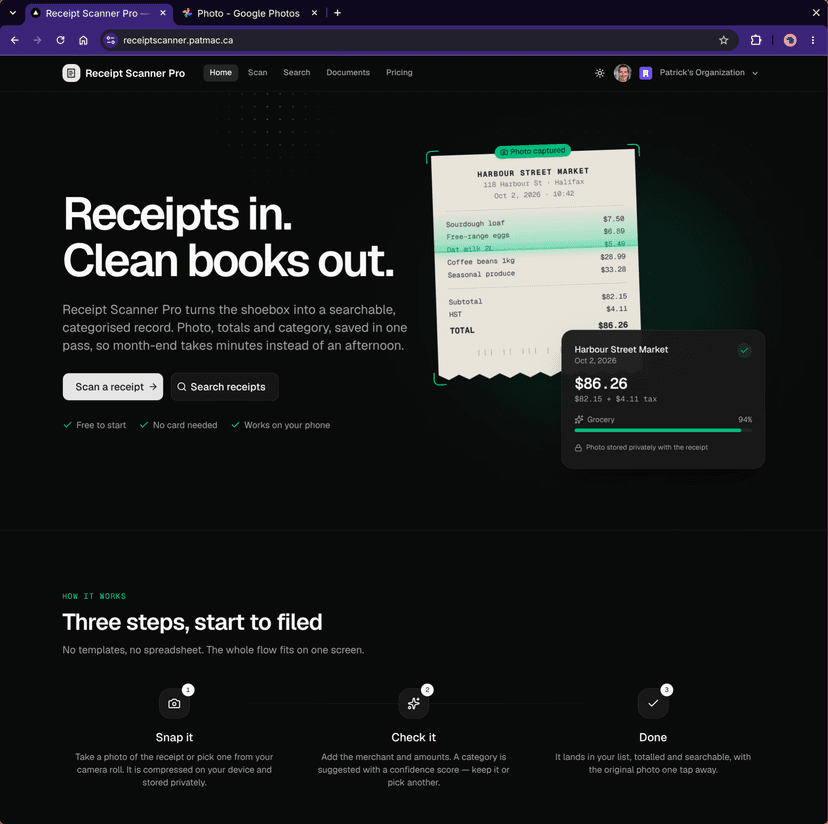Toggle the light/dark theme sun icon
This screenshot has height=824, width=828.
point(599,73)
